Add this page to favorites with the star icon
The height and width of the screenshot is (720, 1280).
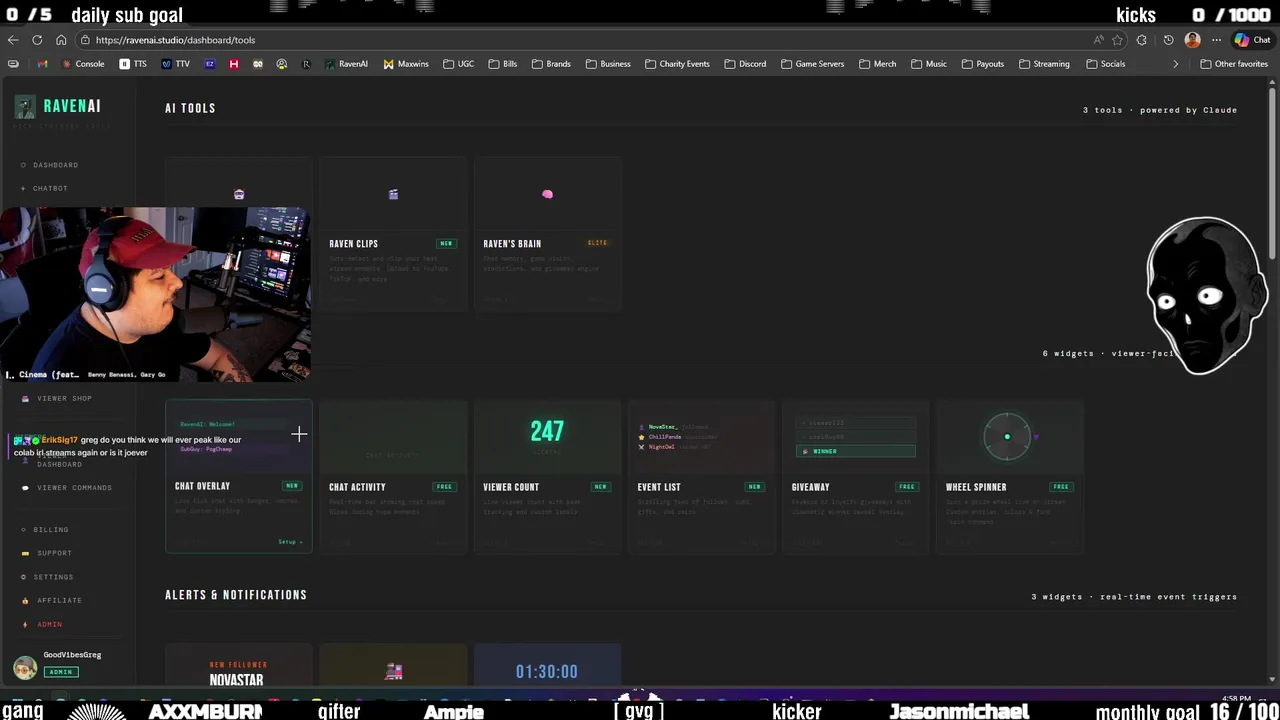[1117, 40]
